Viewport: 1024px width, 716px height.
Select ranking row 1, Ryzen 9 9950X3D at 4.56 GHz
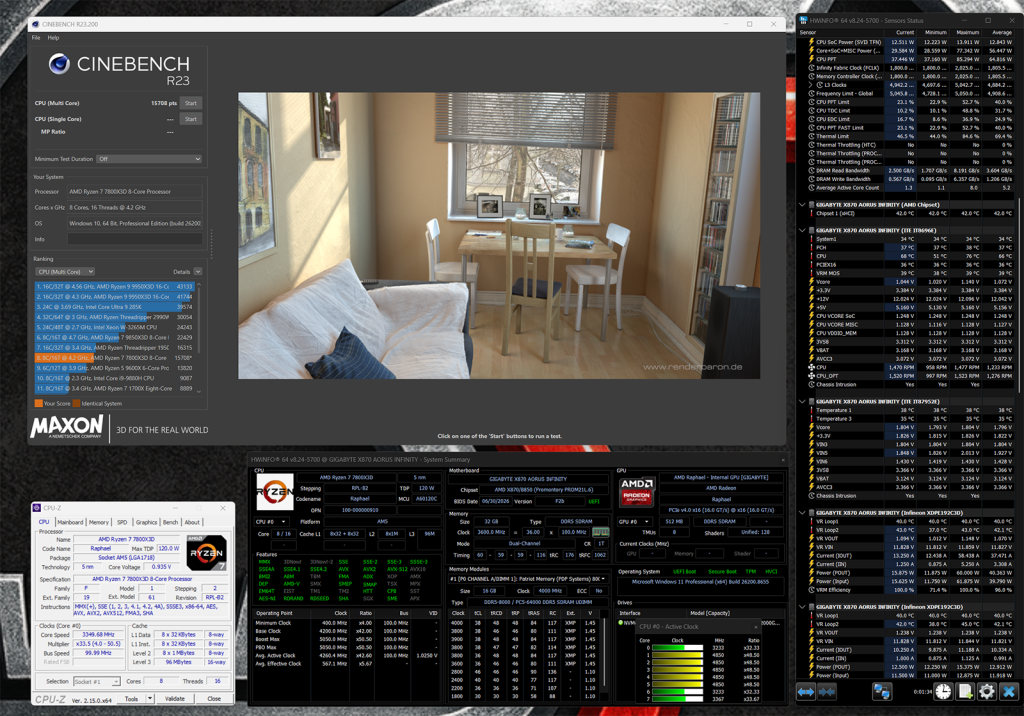[x=114, y=286]
